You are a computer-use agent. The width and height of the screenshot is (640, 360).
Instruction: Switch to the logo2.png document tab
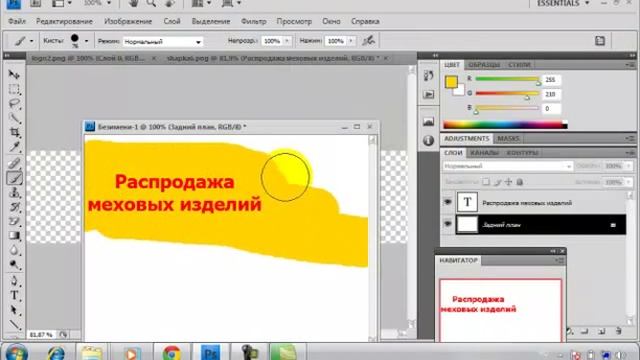88,58
